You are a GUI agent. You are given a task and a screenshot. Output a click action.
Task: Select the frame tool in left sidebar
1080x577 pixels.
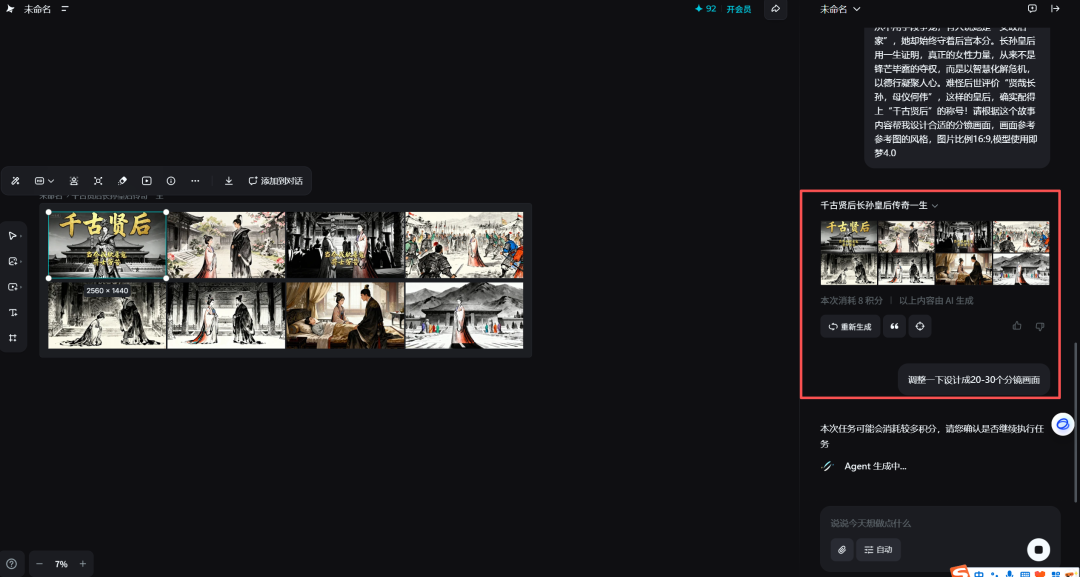pos(13,338)
